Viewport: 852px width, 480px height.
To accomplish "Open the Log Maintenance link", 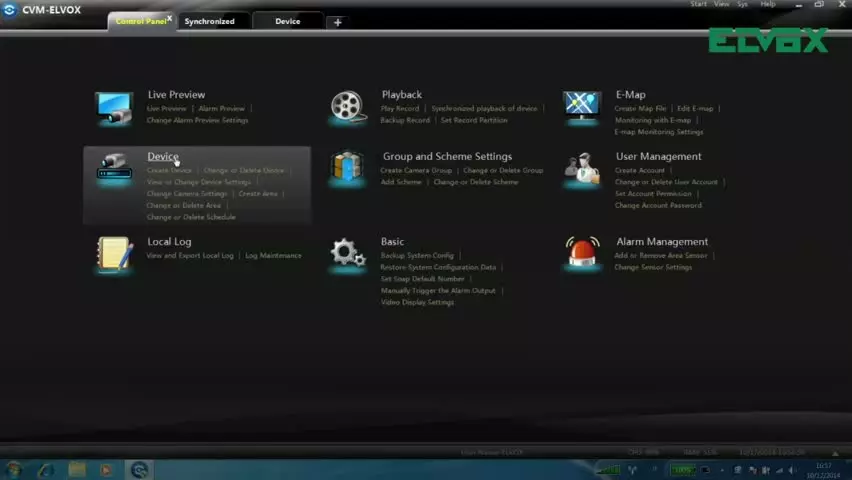I will pos(273,255).
